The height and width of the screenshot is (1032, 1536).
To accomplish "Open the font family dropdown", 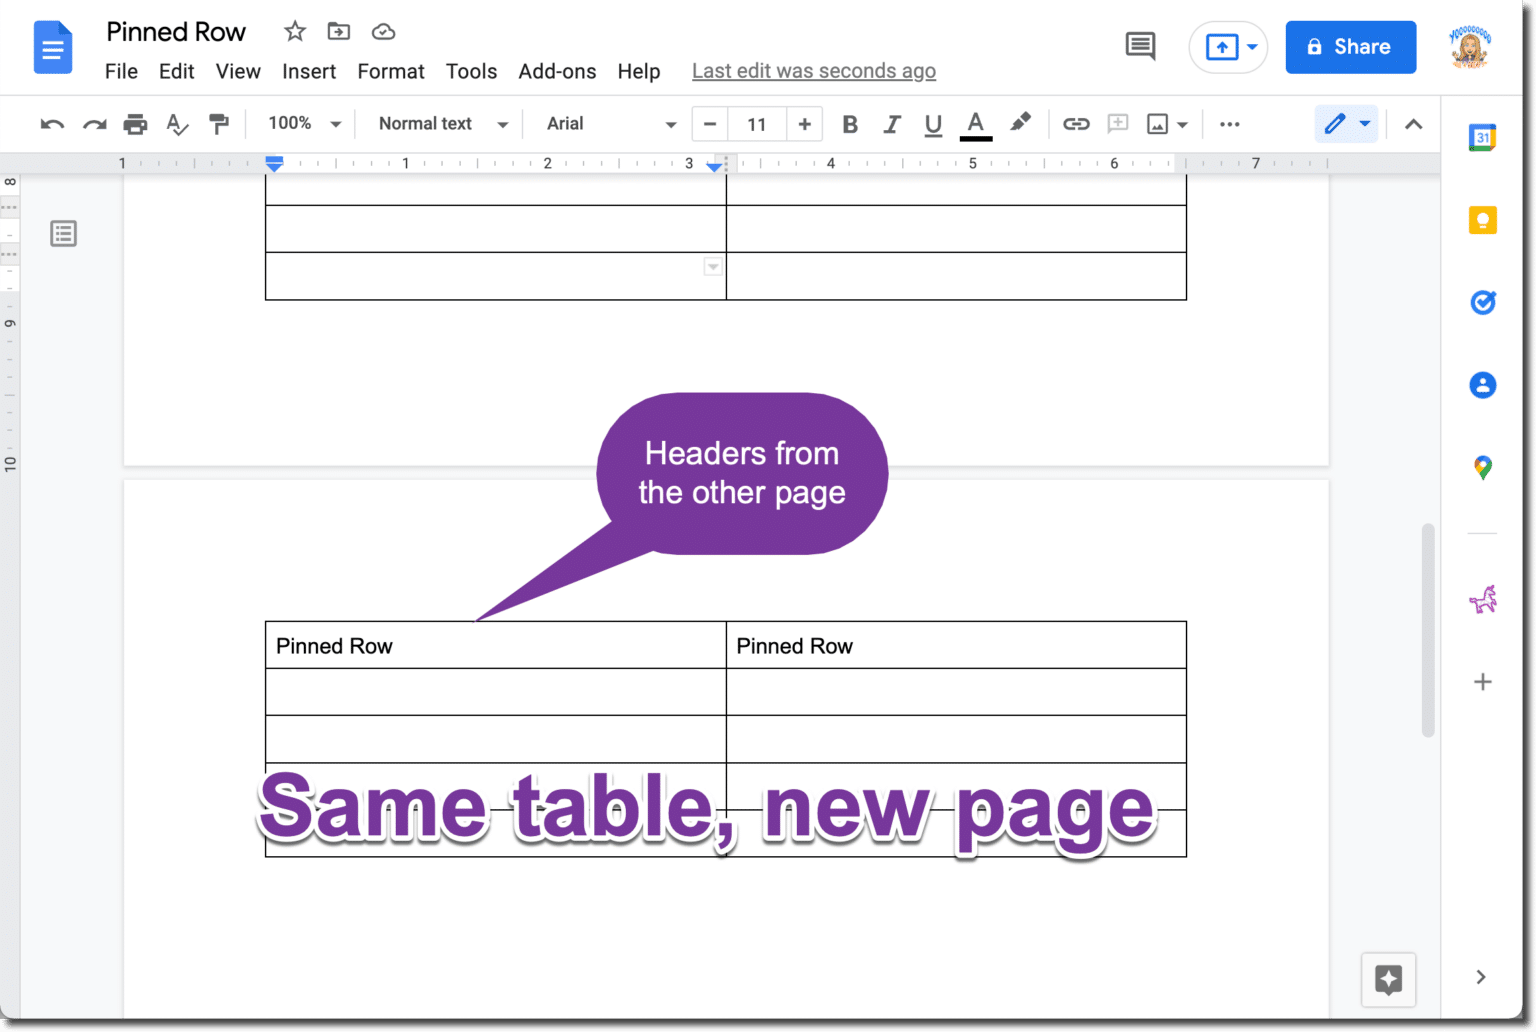I will pyautogui.click(x=607, y=124).
